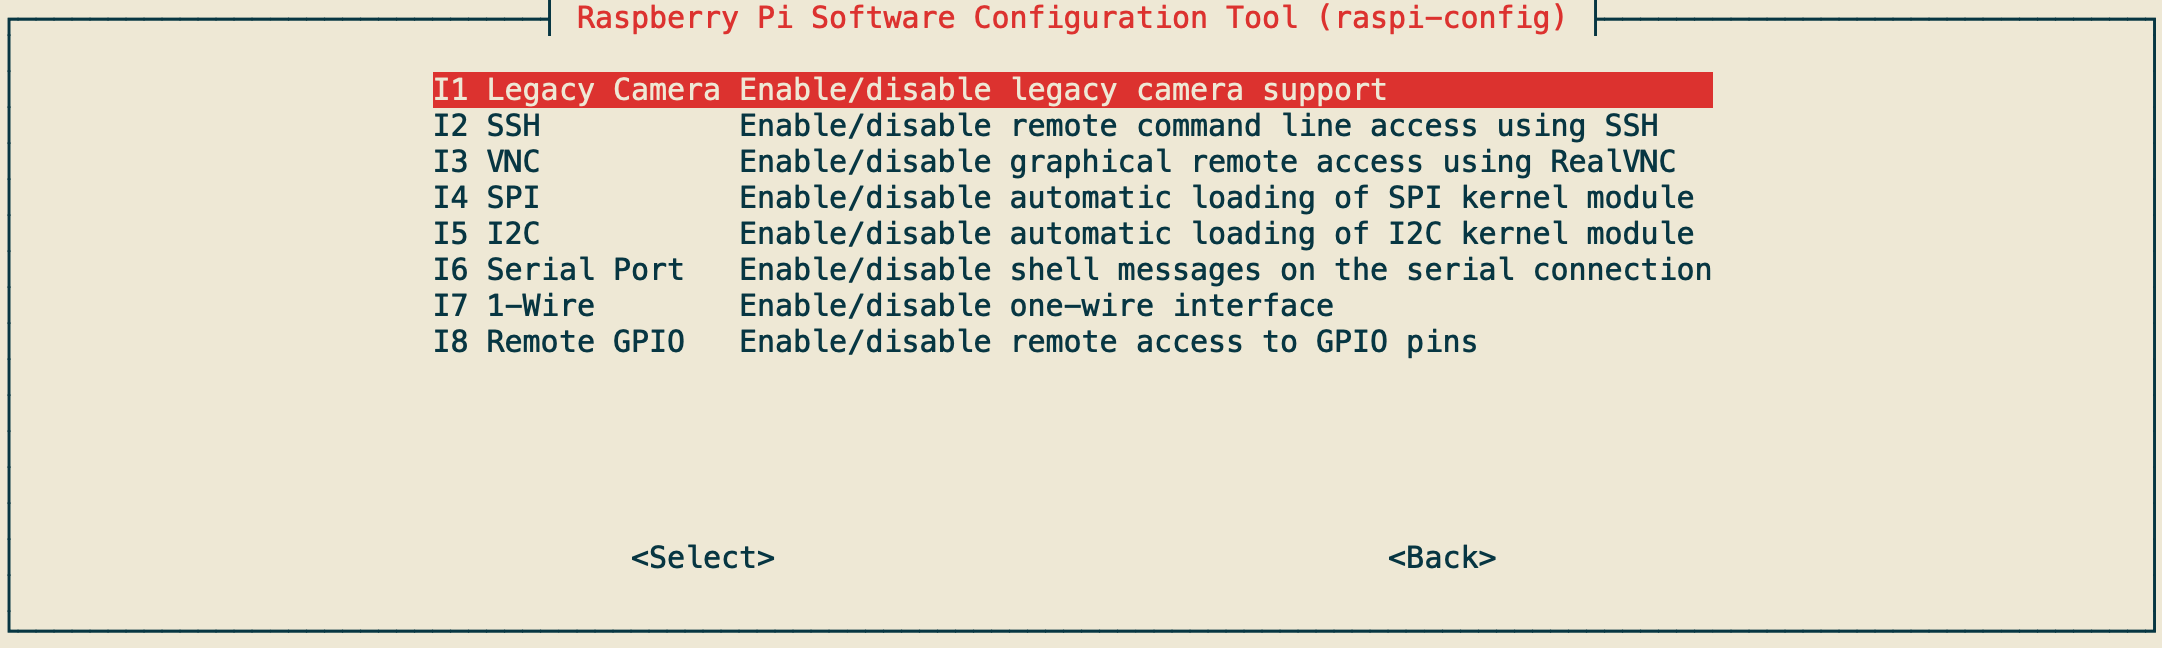Click the legacy camera support description
This screenshot has height=648, width=2162.
[1063, 90]
